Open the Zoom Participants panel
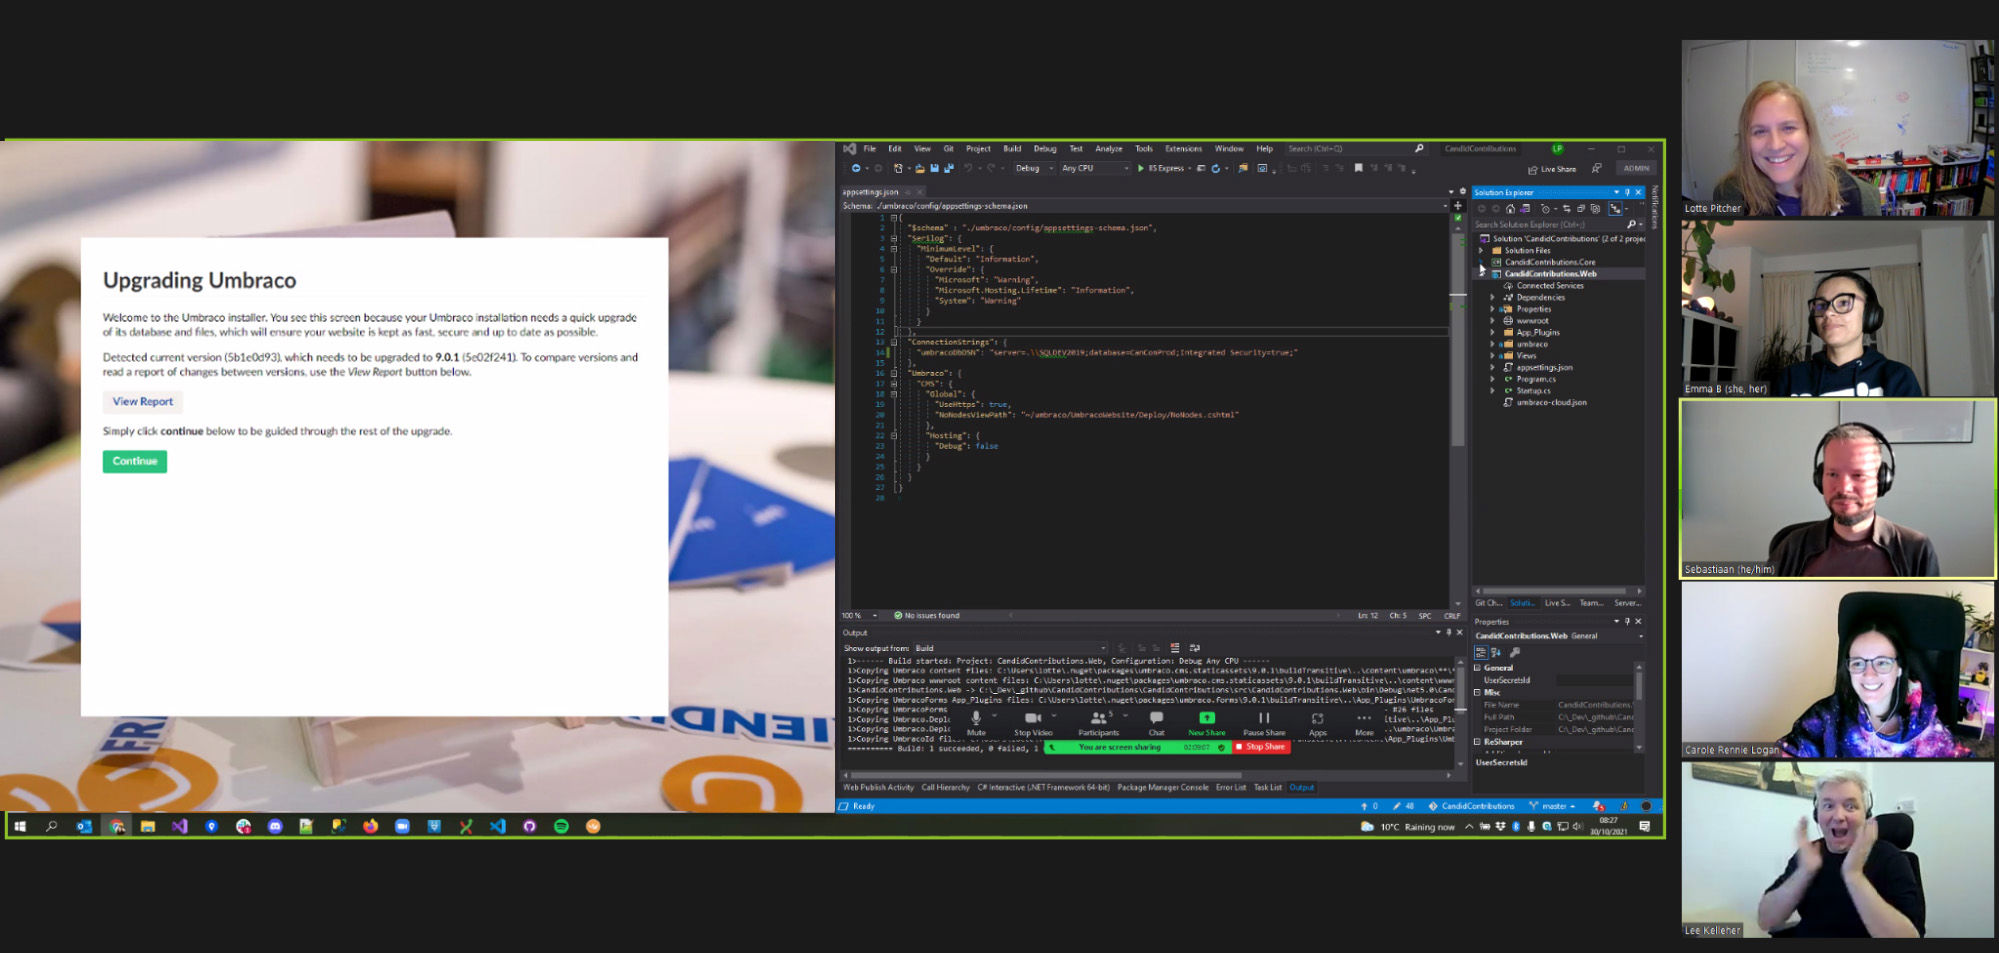The image size is (1999, 953). point(1099,724)
